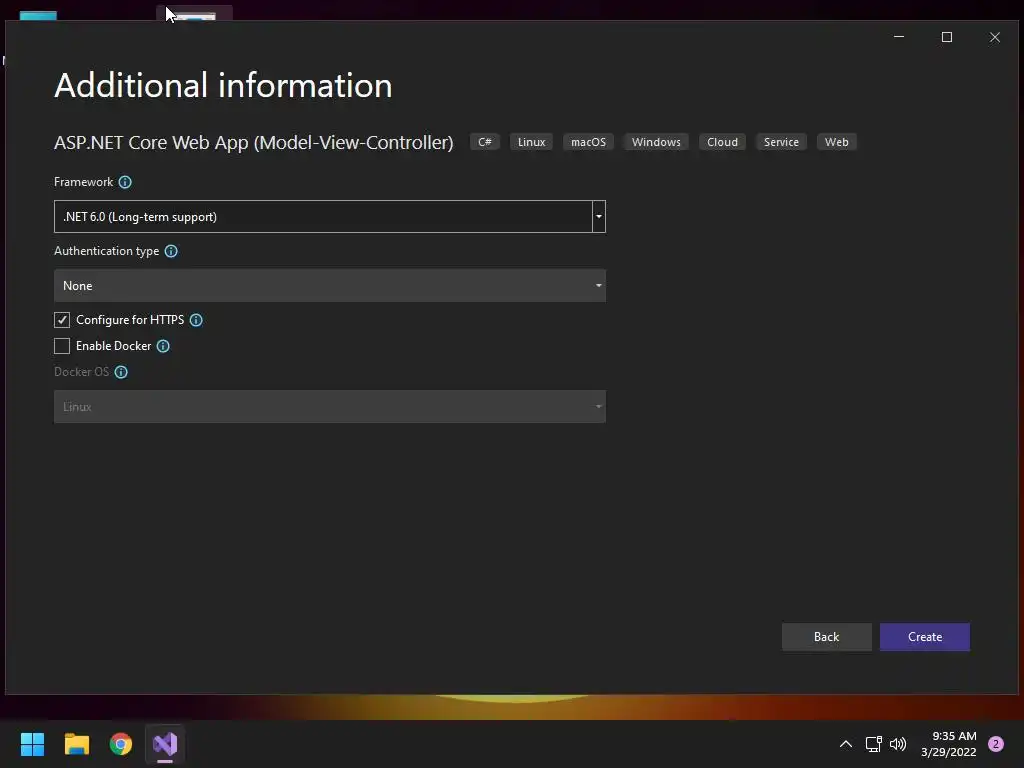Click the Enable Docker info icon

coord(163,346)
